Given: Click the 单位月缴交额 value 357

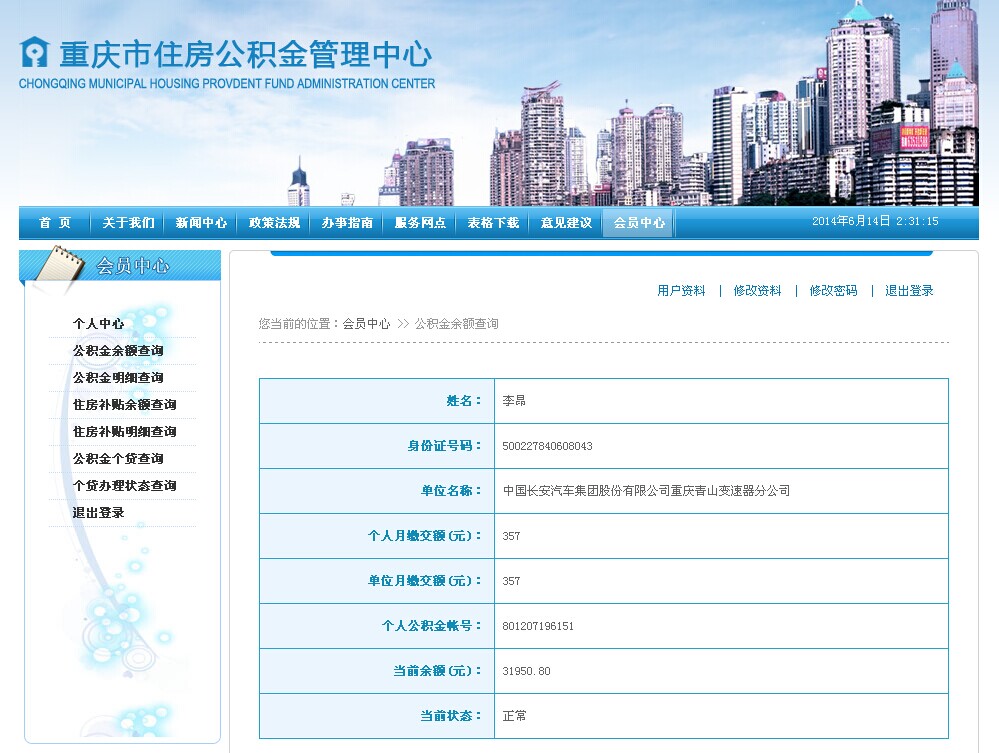Looking at the screenshot, I should click(x=511, y=581).
